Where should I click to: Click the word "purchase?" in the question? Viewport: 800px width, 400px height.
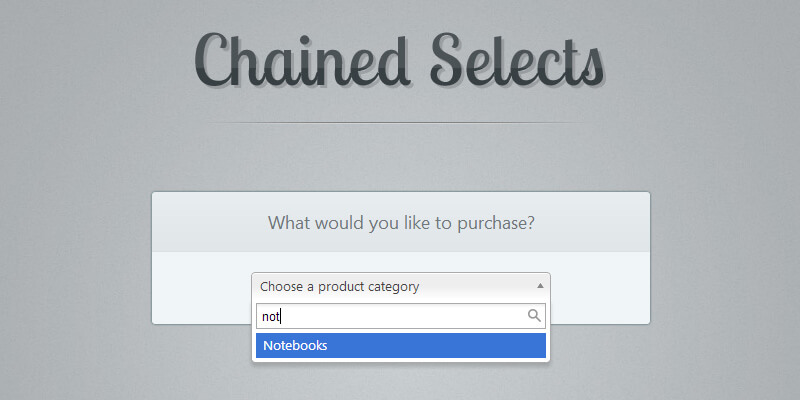click(x=496, y=223)
